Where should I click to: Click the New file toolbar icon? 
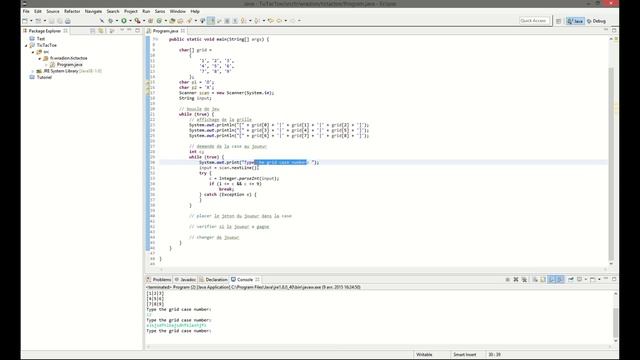click(25, 21)
